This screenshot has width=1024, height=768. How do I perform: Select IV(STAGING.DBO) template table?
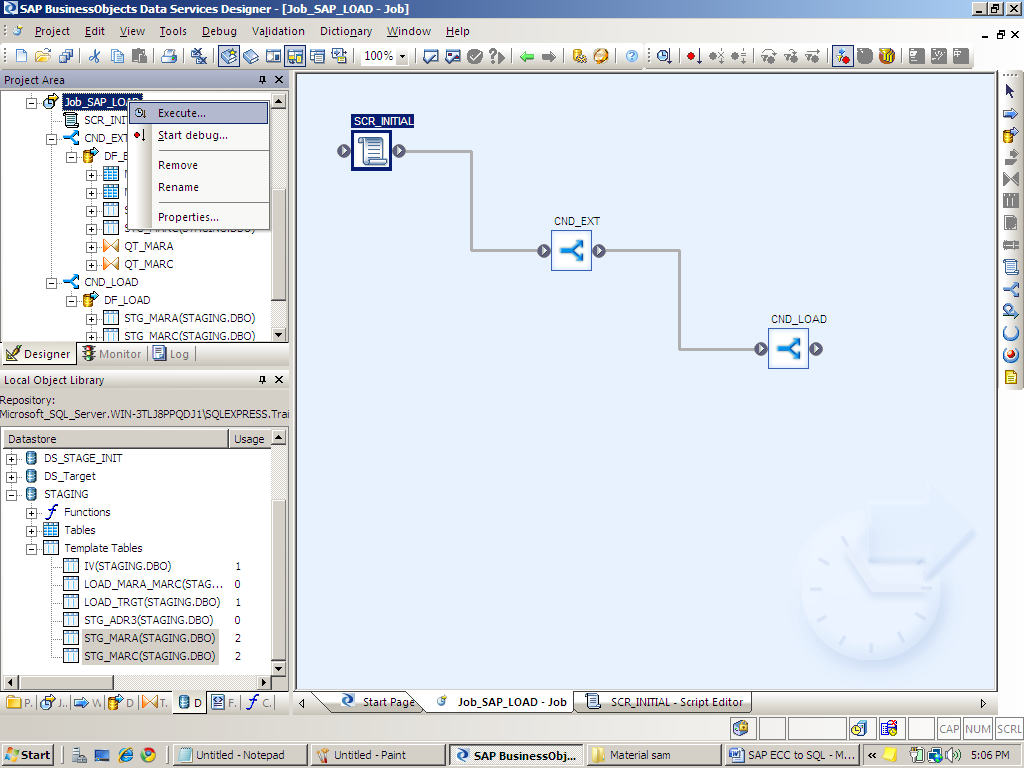click(127, 566)
